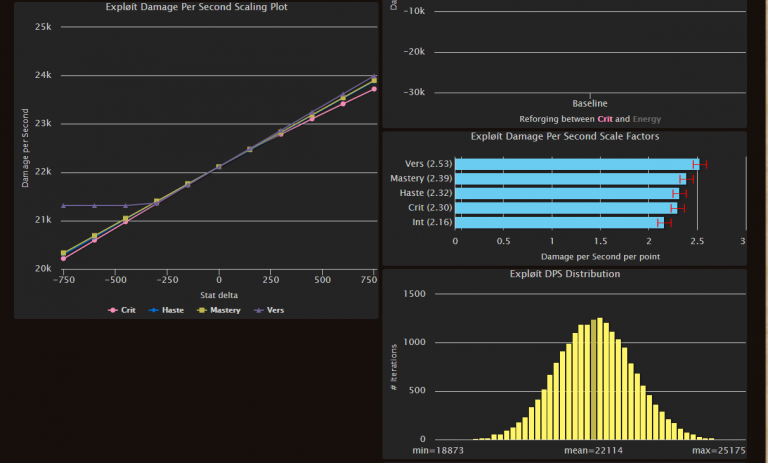Click the red error bar on the Vers bar
The width and height of the screenshot is (768, 463).
pos(700,164)
